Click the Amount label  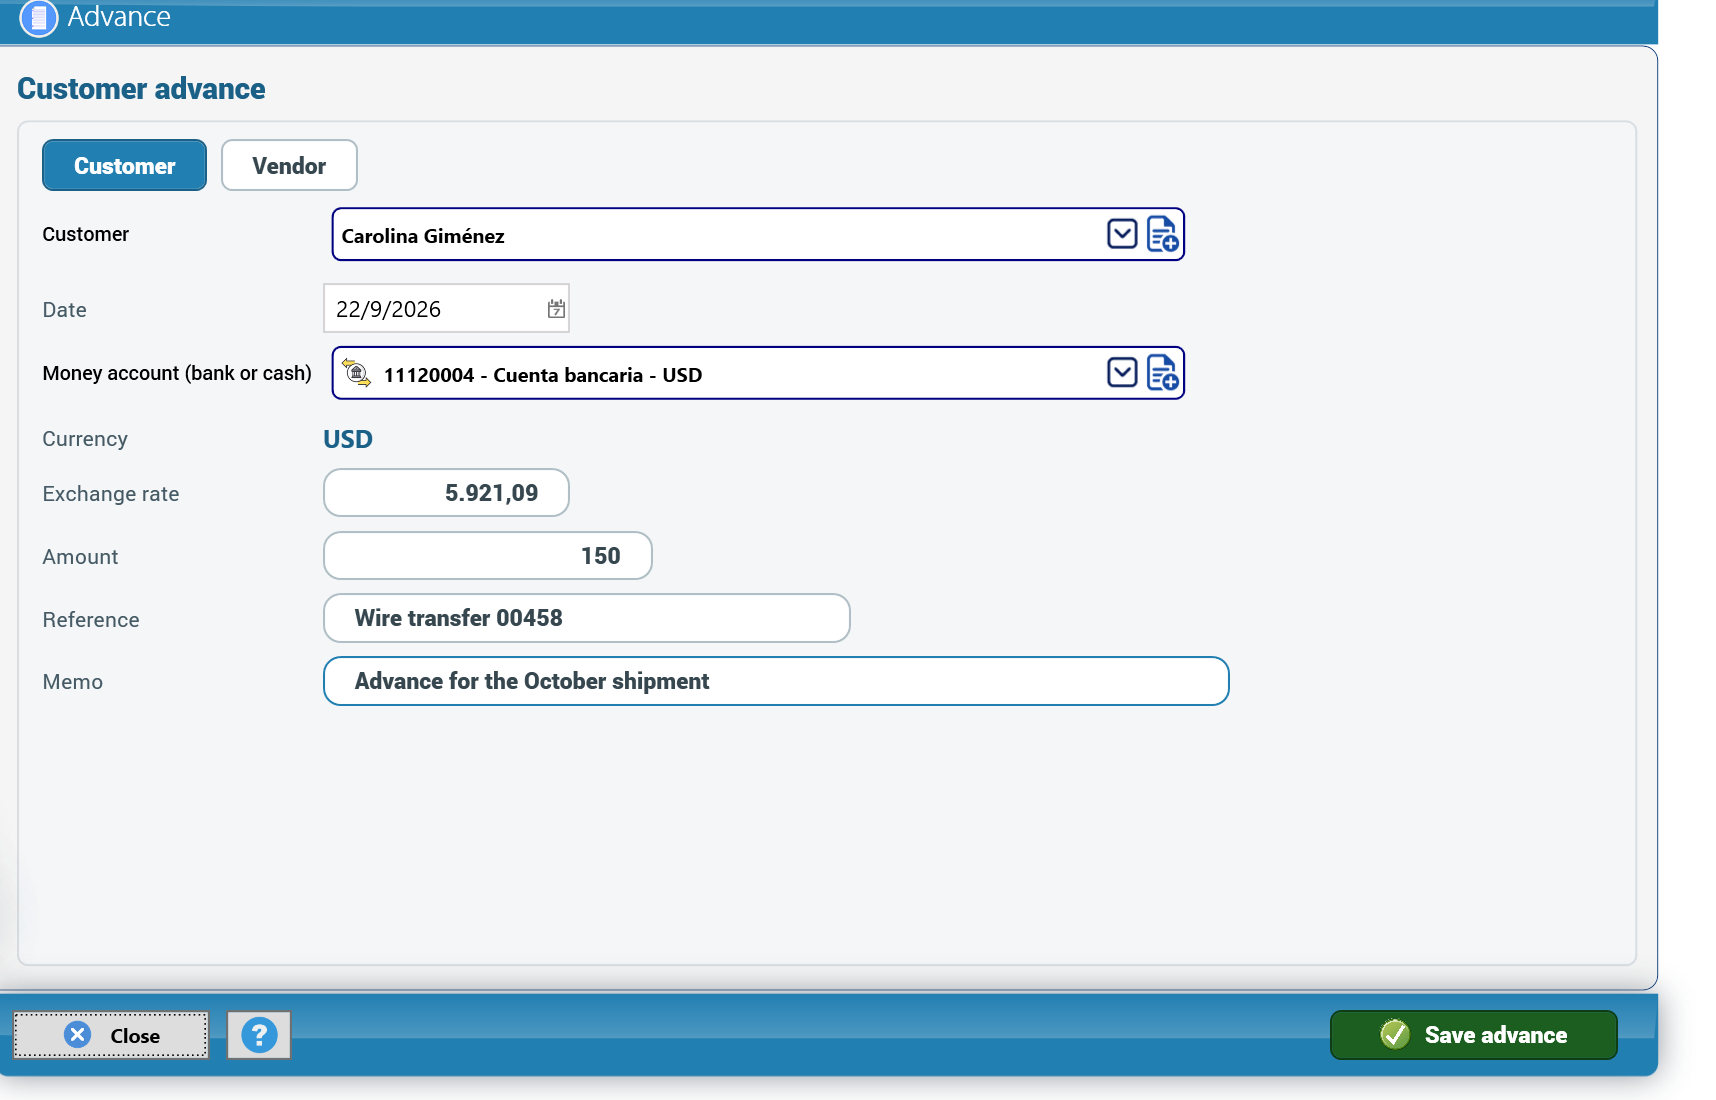click(80, 557)
